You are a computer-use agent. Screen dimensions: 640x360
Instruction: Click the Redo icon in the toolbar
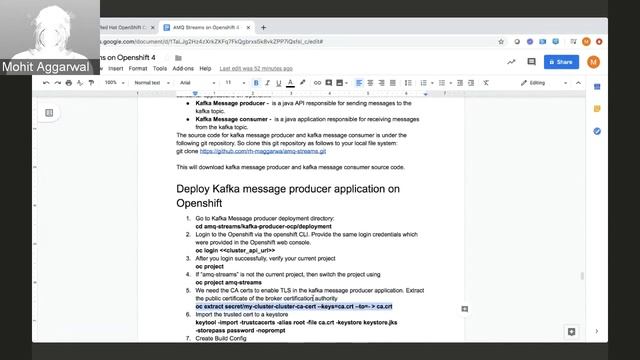point(58,83)
